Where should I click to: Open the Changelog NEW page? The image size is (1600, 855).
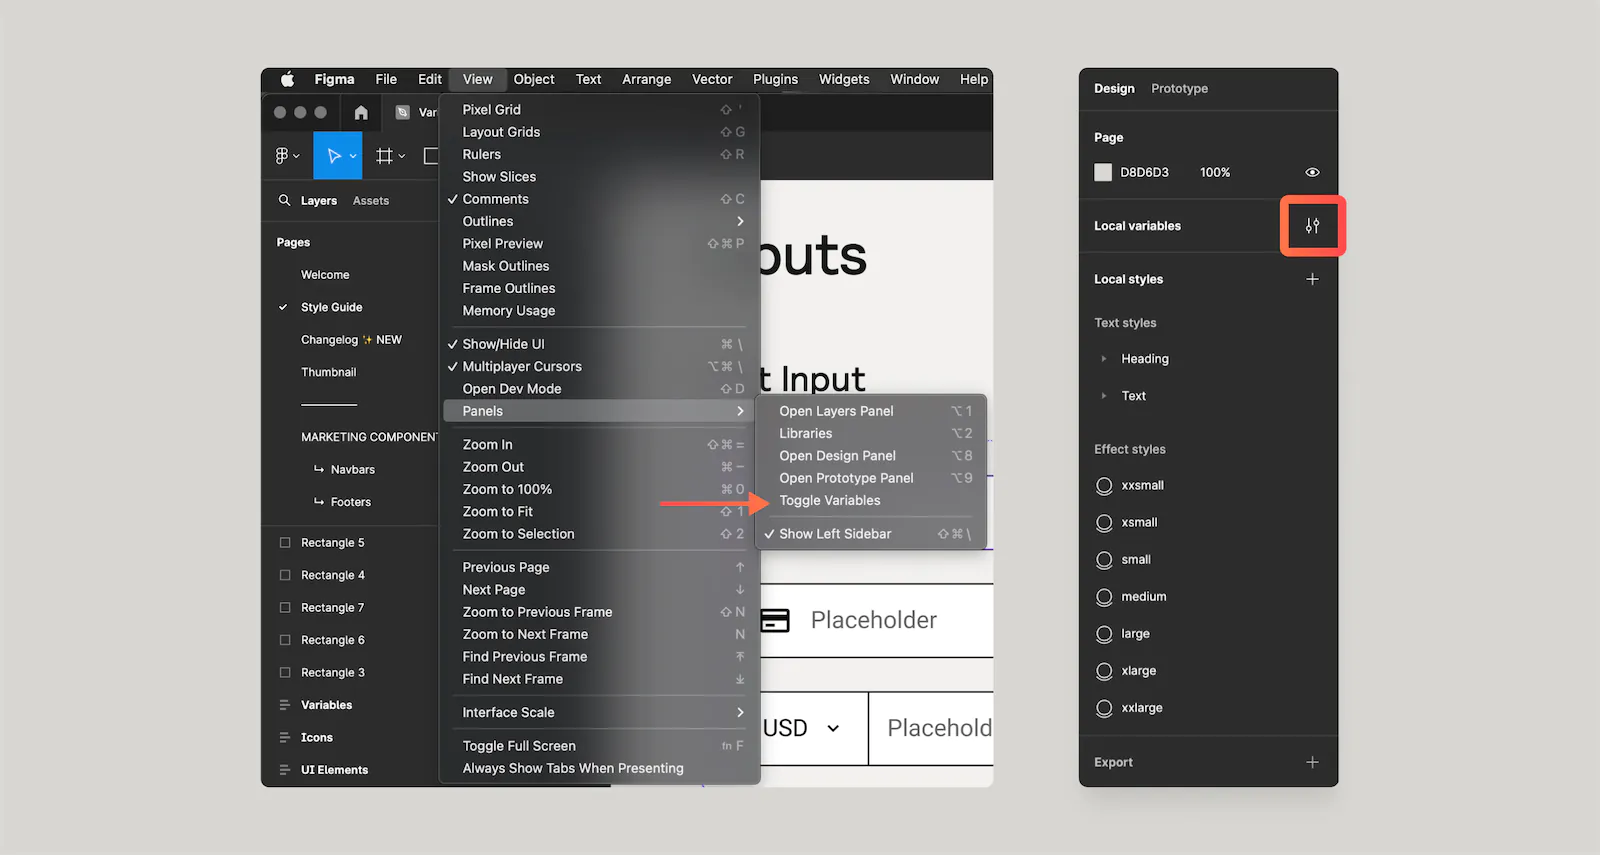point(350,340)
